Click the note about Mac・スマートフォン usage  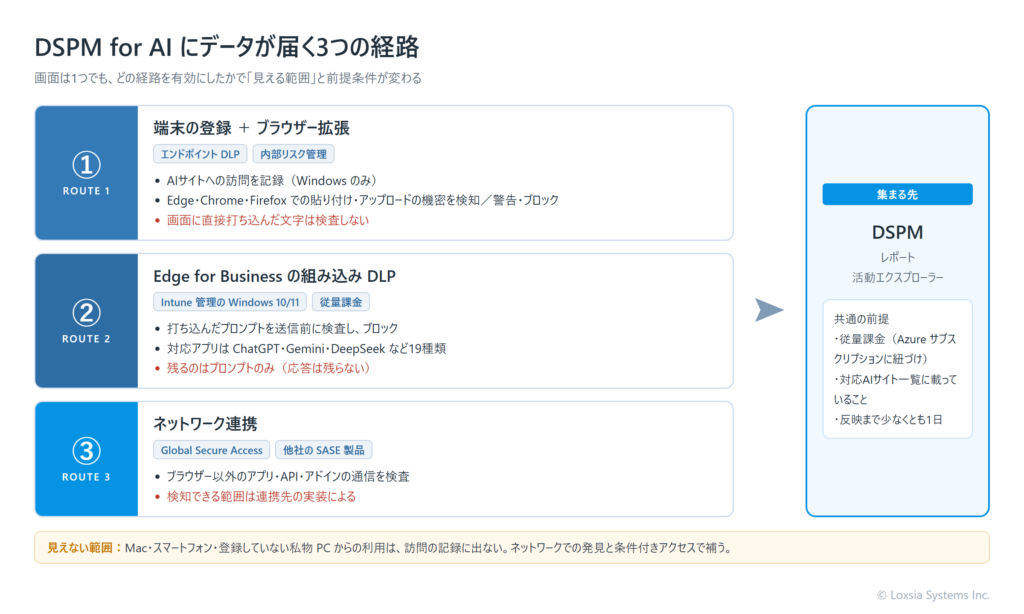tap(428, 547)
